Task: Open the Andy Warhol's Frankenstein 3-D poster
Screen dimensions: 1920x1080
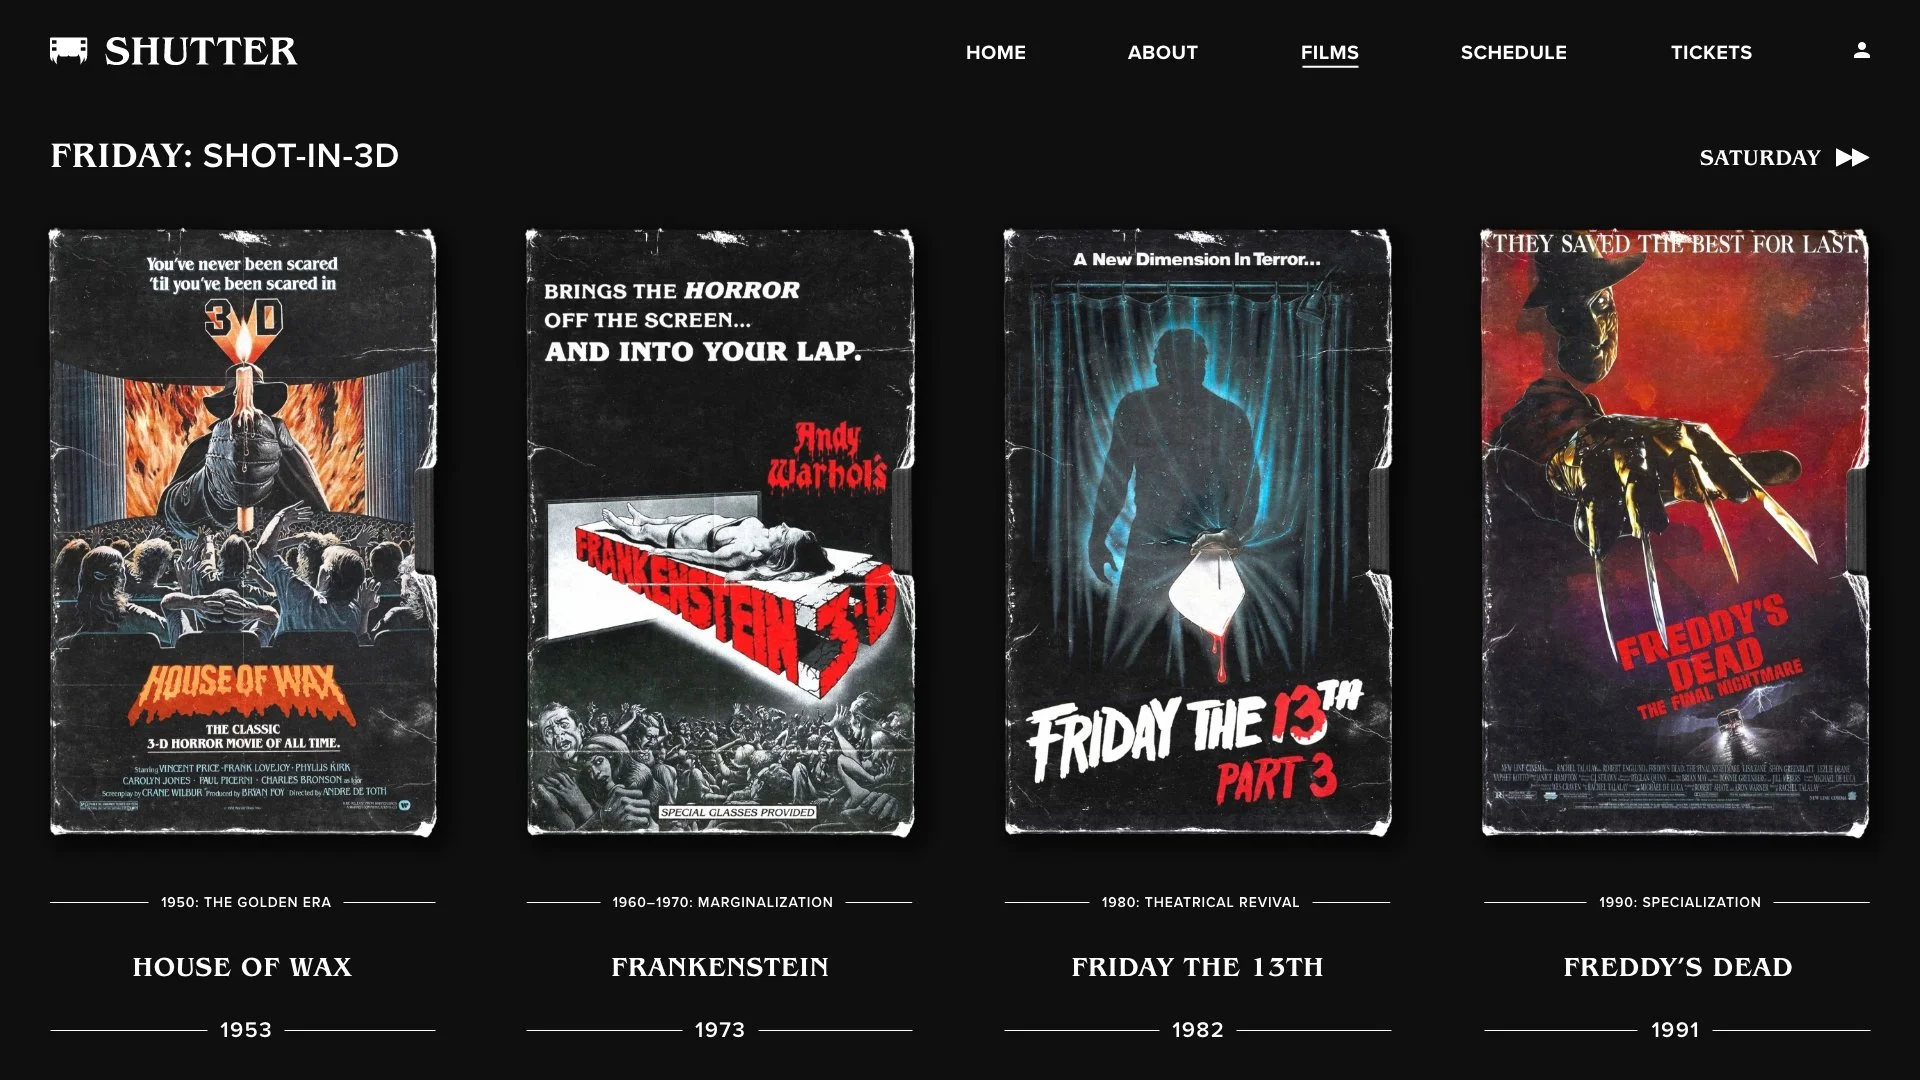Action: click(x=720, y=533)
